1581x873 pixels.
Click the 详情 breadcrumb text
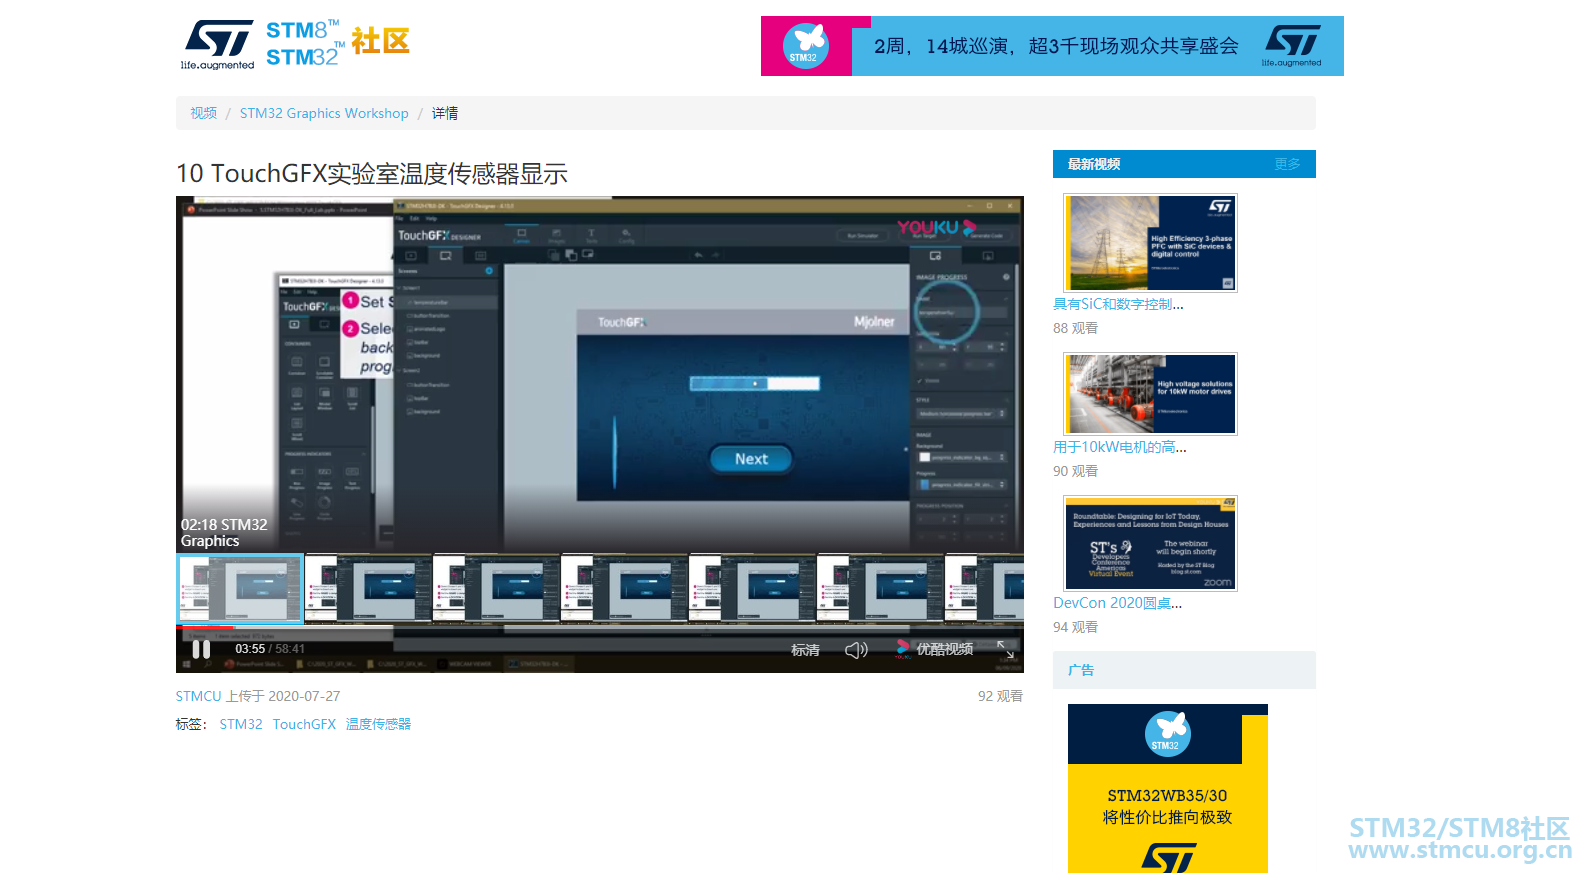(x=445, y=113)
